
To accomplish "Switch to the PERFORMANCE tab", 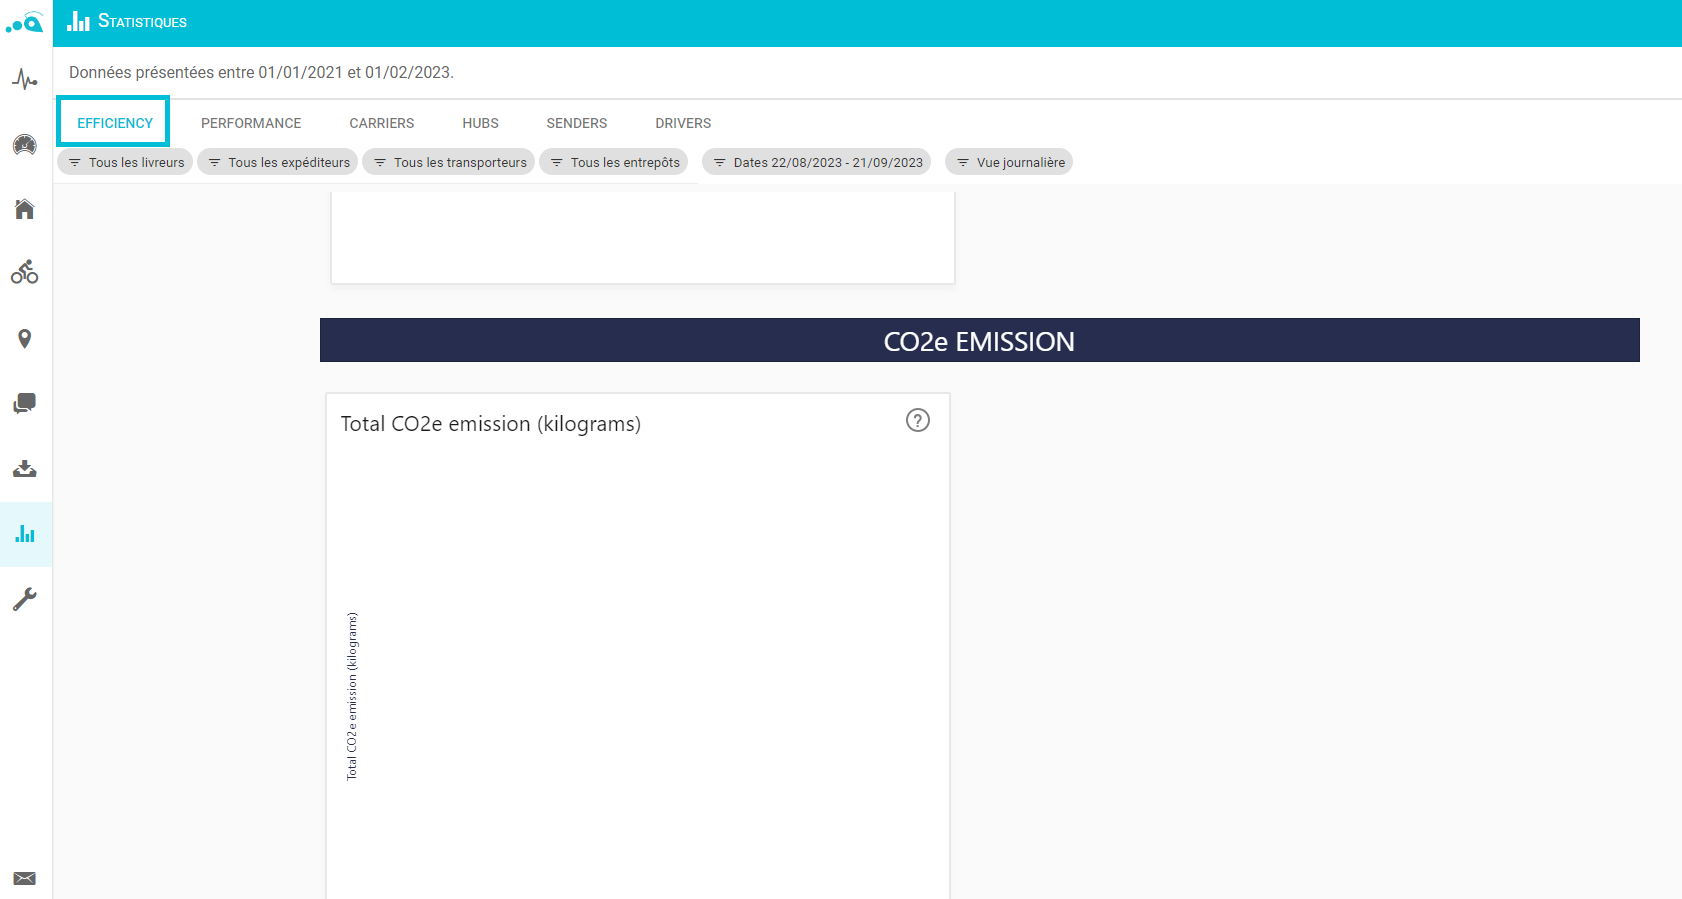I will click(251, 123).
